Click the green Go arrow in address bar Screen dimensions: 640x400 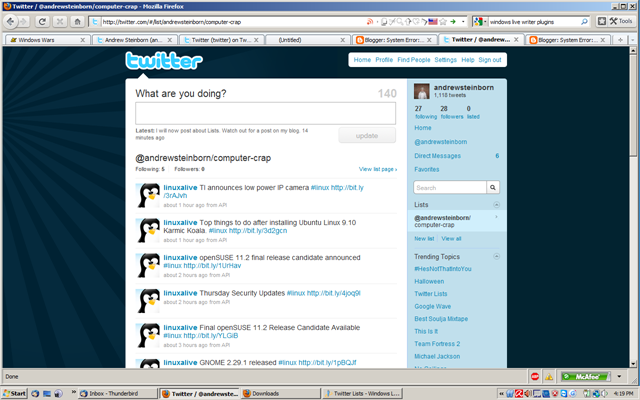tap(453, 22)
